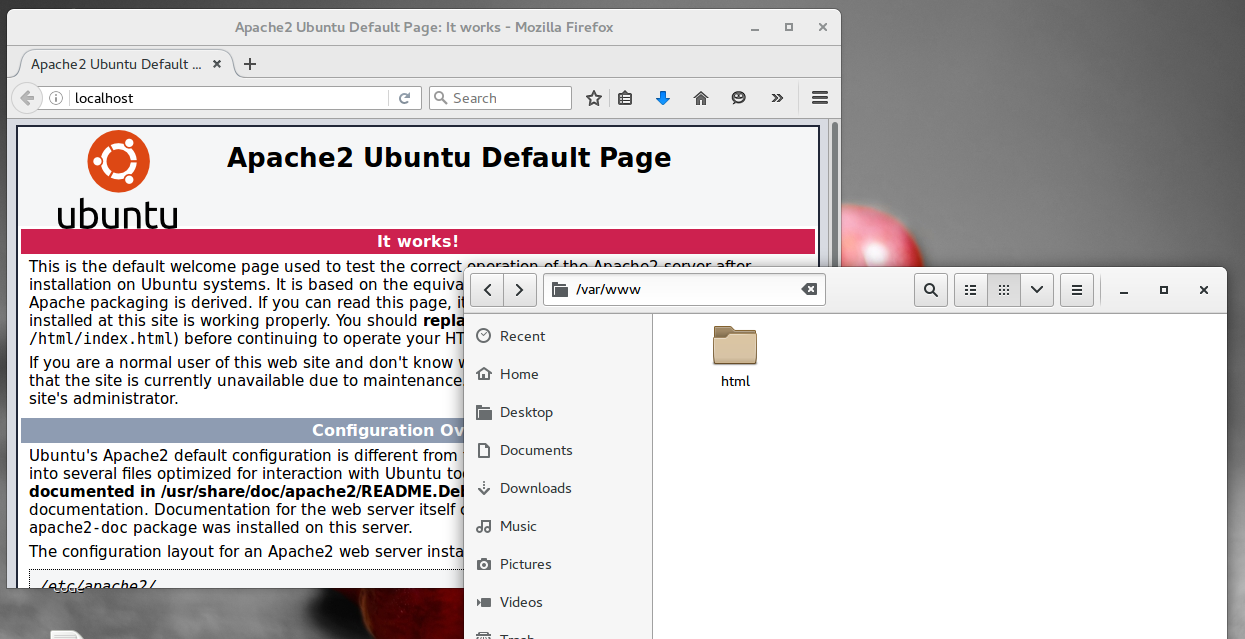Open the smiley chat icon in Firefox toolbar
Screen dimensions: 1245x639
pos(739,98)
